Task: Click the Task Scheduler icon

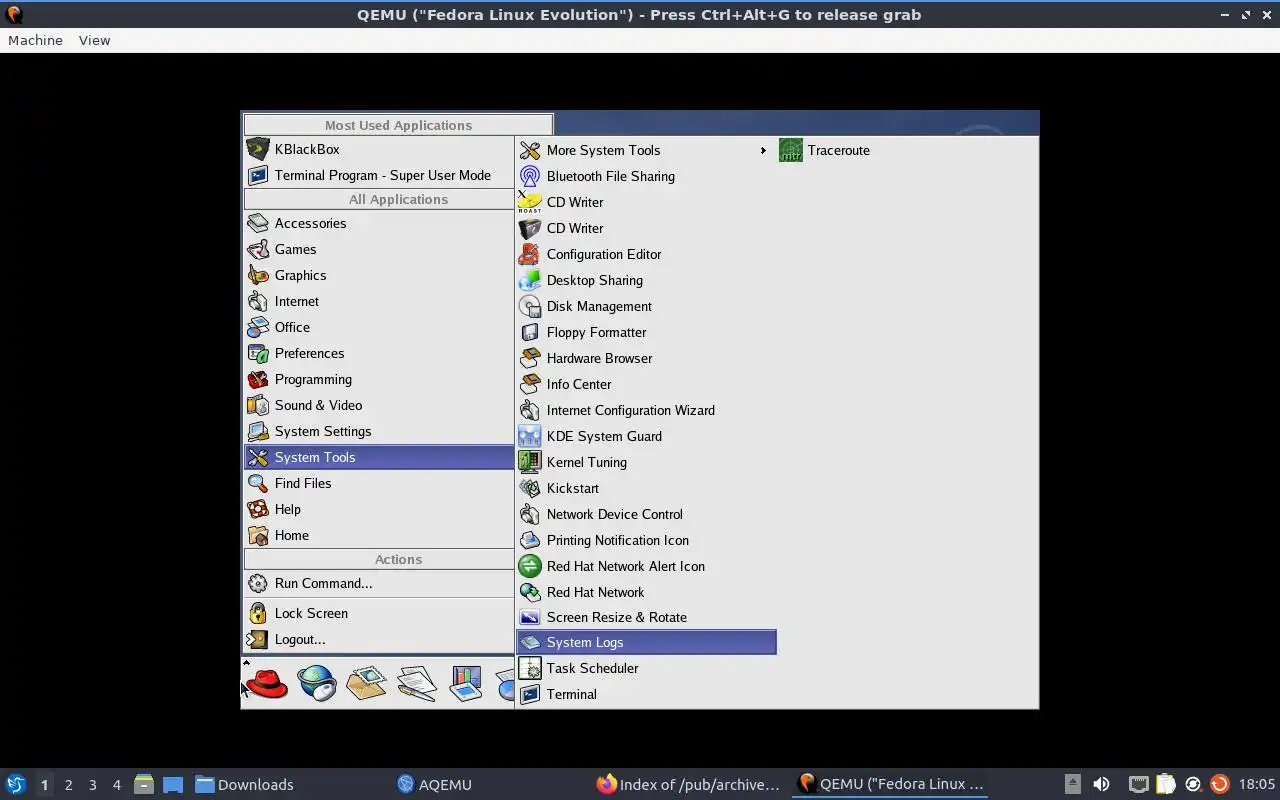Action: click(x=530, y=668)
